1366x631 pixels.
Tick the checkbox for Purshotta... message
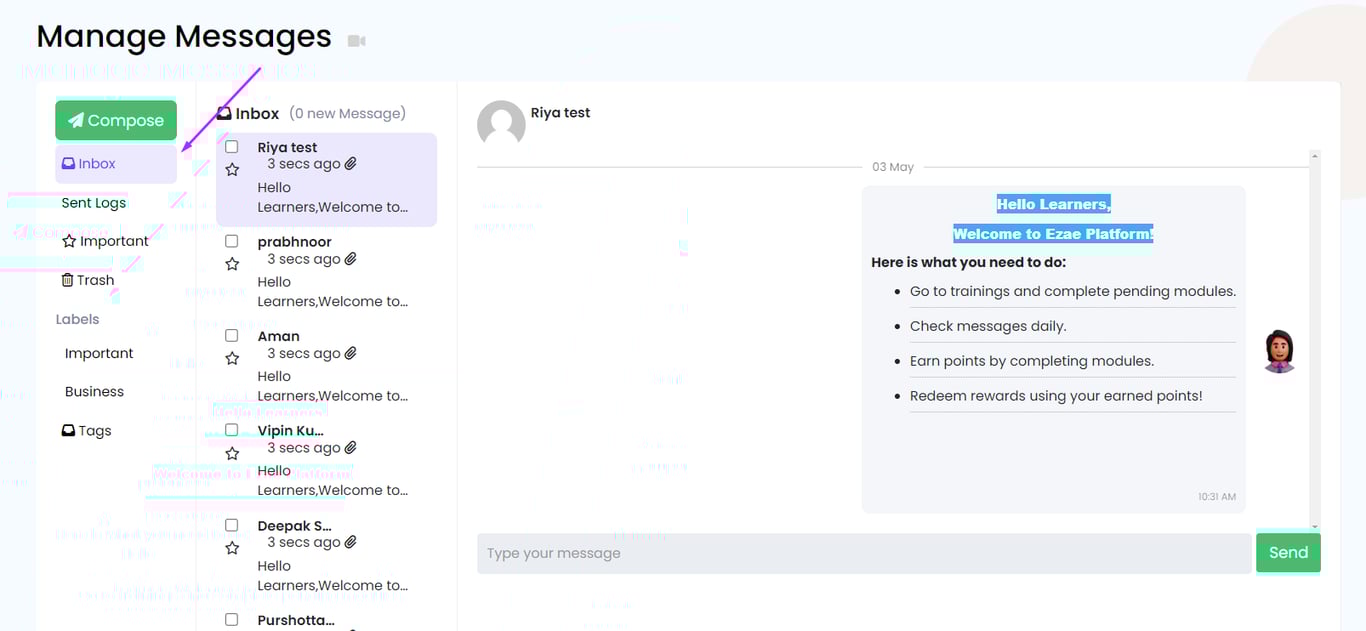click(232, 620)
